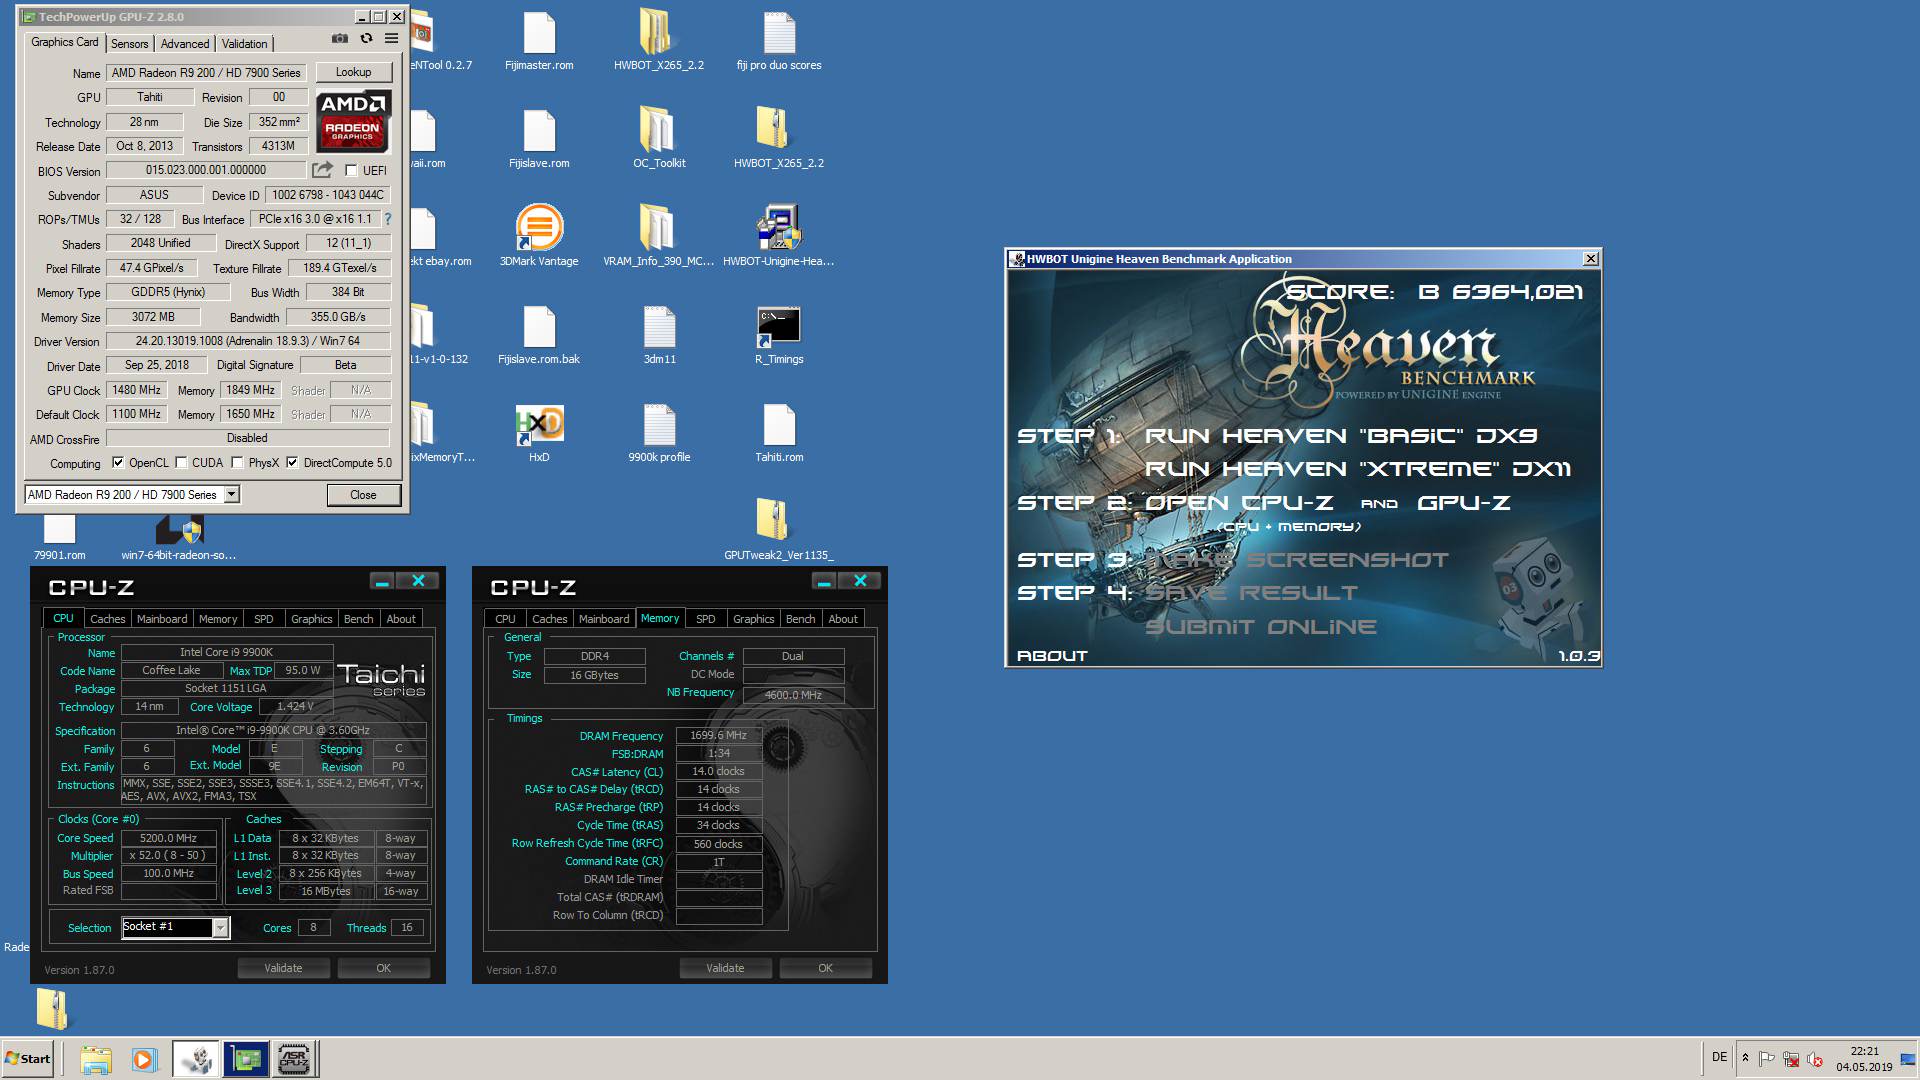This screenshot has width=1920, height=1080.
Task: Open Windows Explorer from the taskbar
Action: [96, 1059]
